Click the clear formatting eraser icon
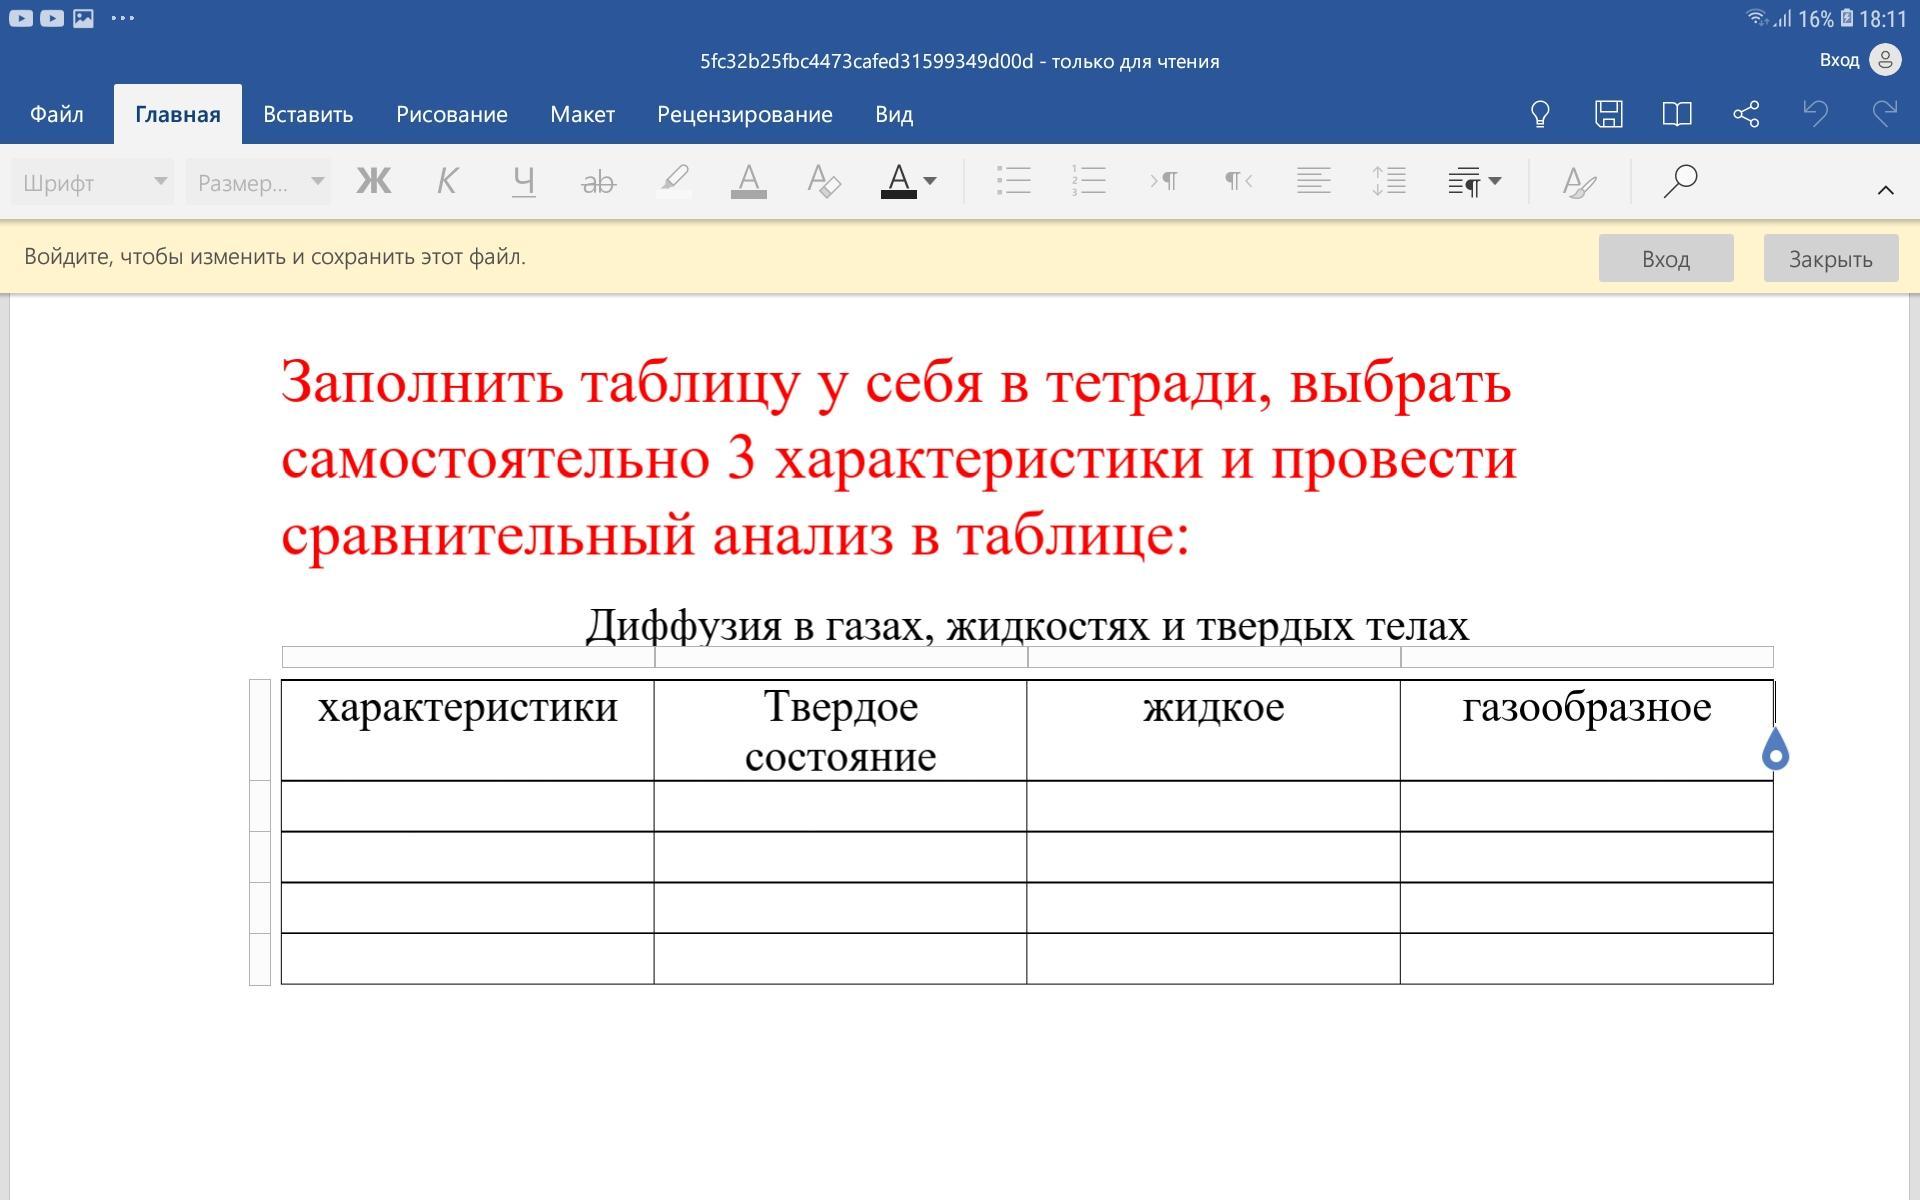 coord(823,181)
